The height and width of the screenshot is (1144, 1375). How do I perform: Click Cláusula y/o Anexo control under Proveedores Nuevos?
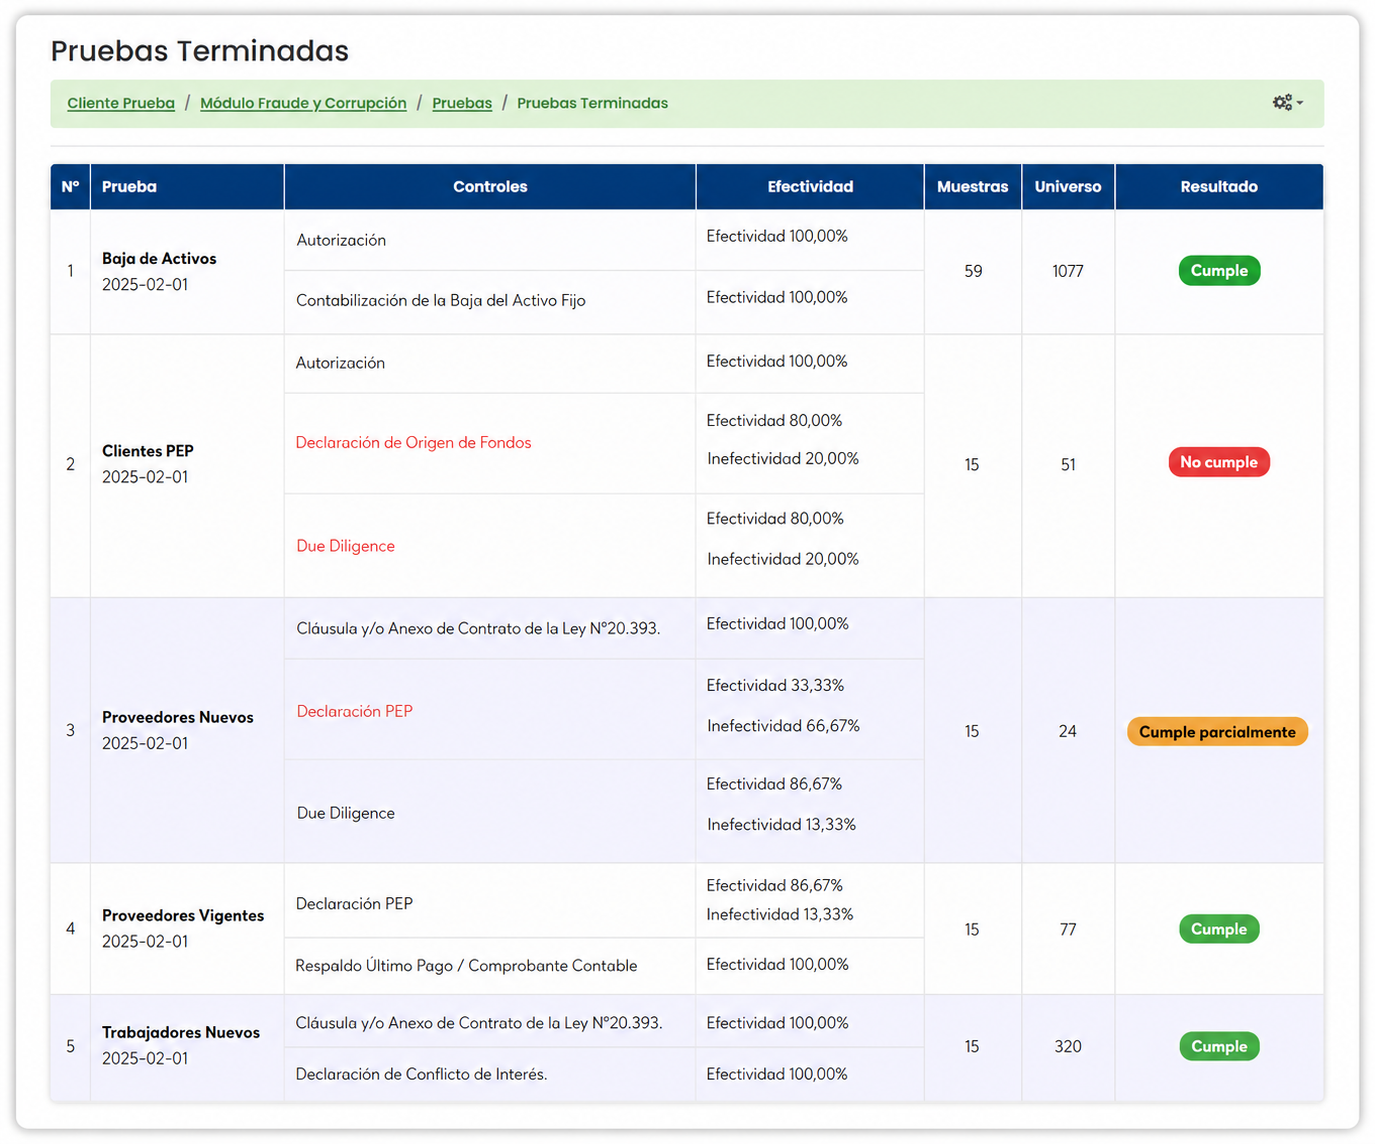[x=478, y=628]
